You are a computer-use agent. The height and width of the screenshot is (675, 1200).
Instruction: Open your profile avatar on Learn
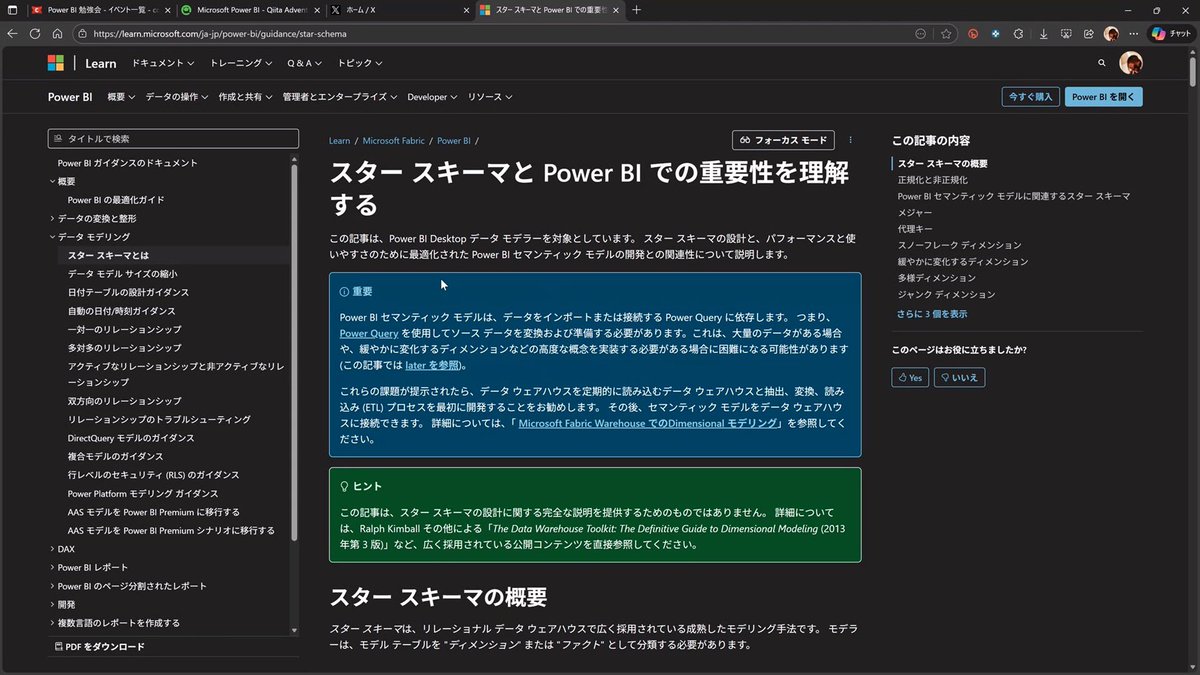[1131, 62]
